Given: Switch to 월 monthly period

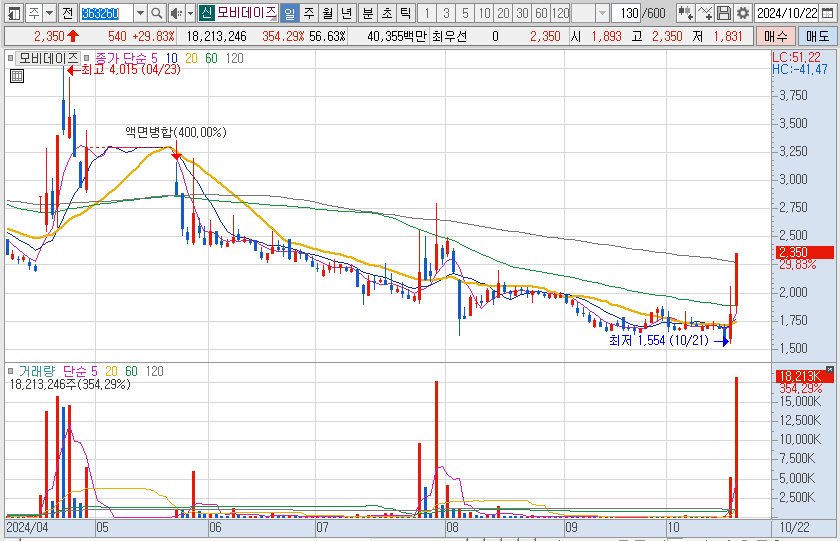Looking at the screenshot, I should pos(328,13).
